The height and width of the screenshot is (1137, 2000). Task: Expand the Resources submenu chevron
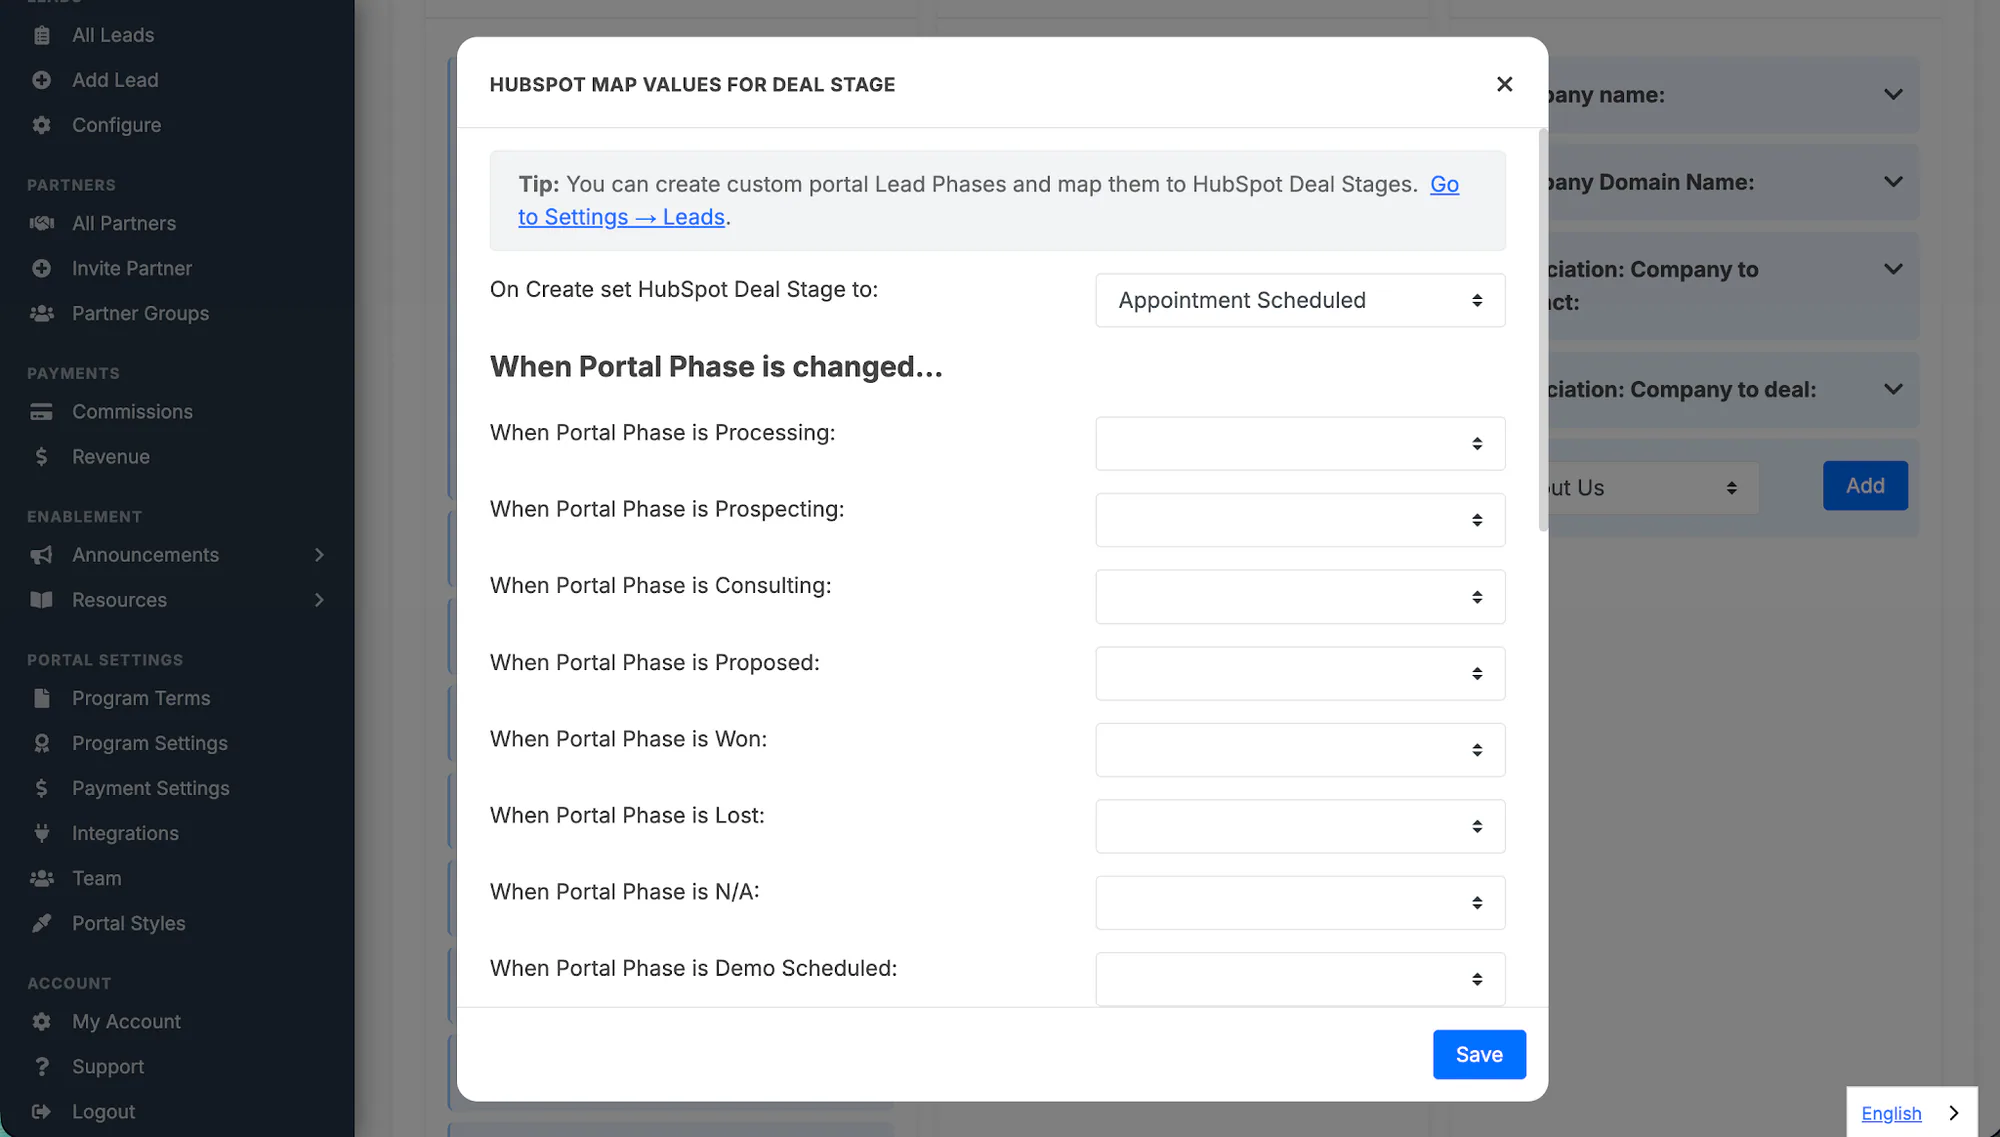coord(319,600)
